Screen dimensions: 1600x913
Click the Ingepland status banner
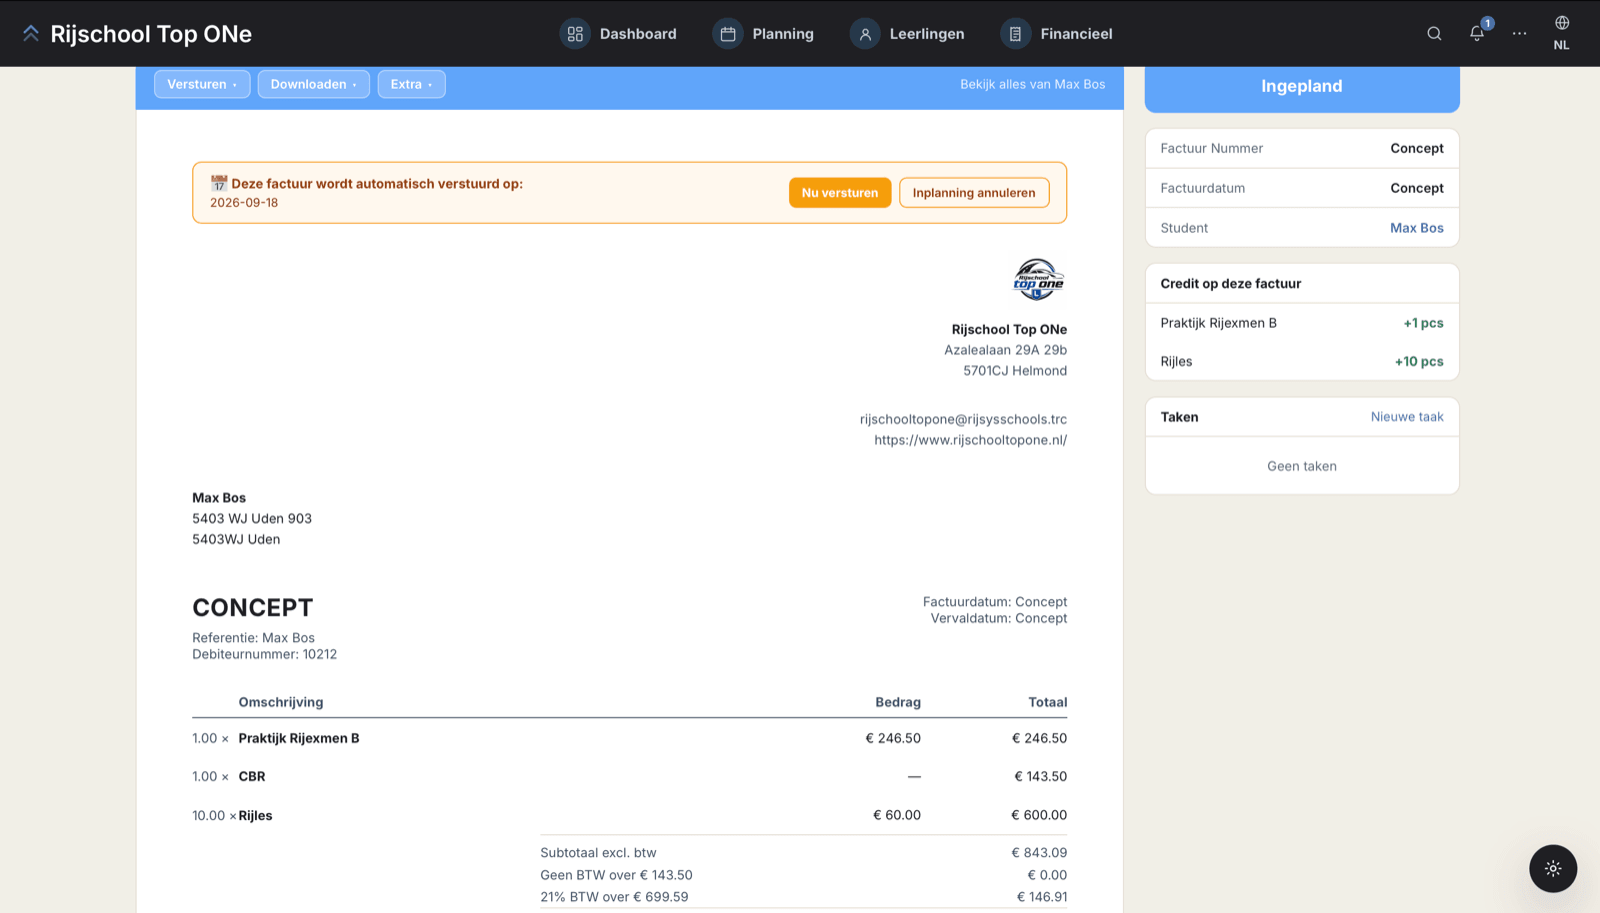coord(1302,87)
